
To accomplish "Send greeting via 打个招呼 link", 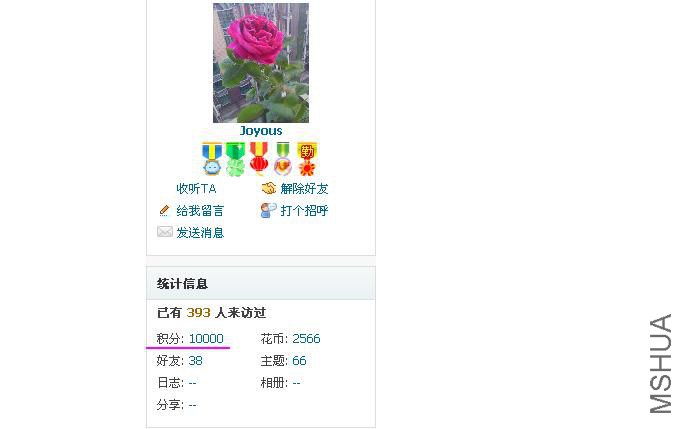I will click(304, 211).
